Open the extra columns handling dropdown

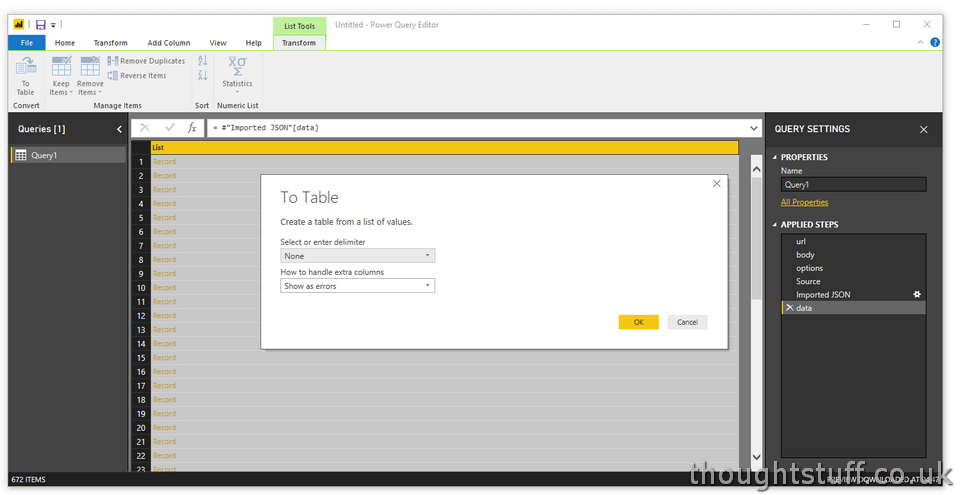[x=357, y=286]
